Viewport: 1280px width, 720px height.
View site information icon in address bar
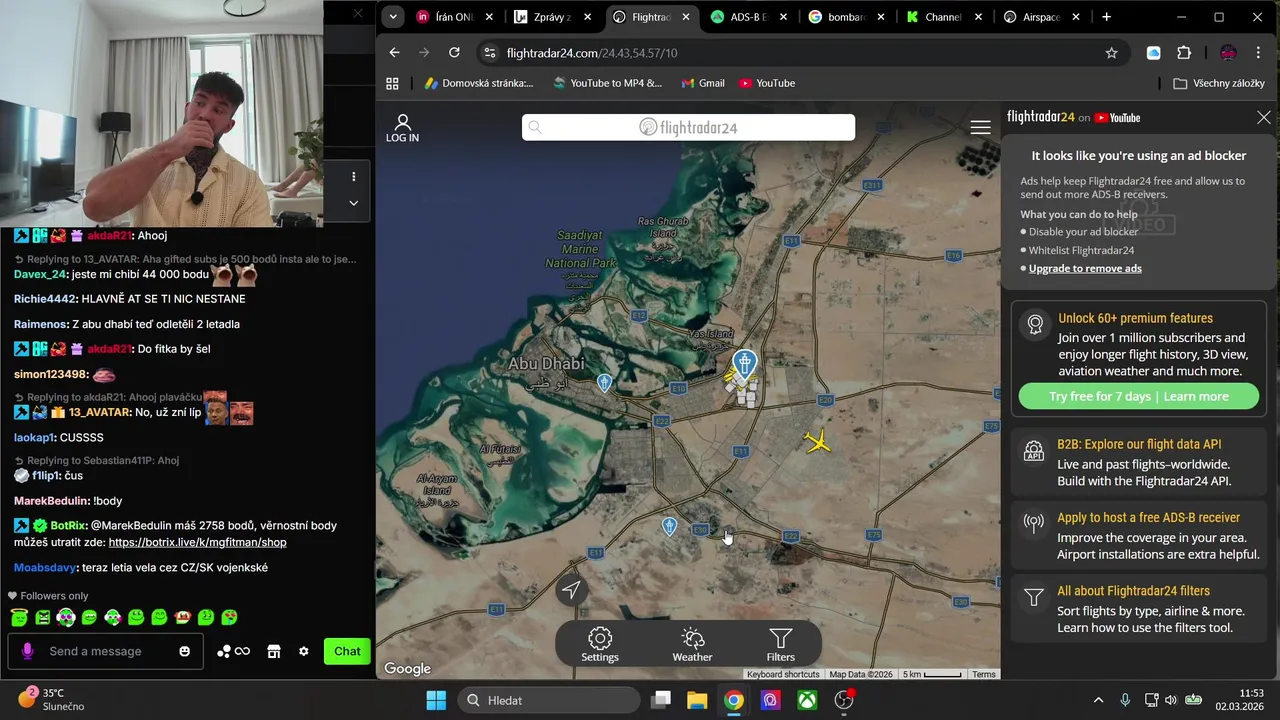click(488, 53)
